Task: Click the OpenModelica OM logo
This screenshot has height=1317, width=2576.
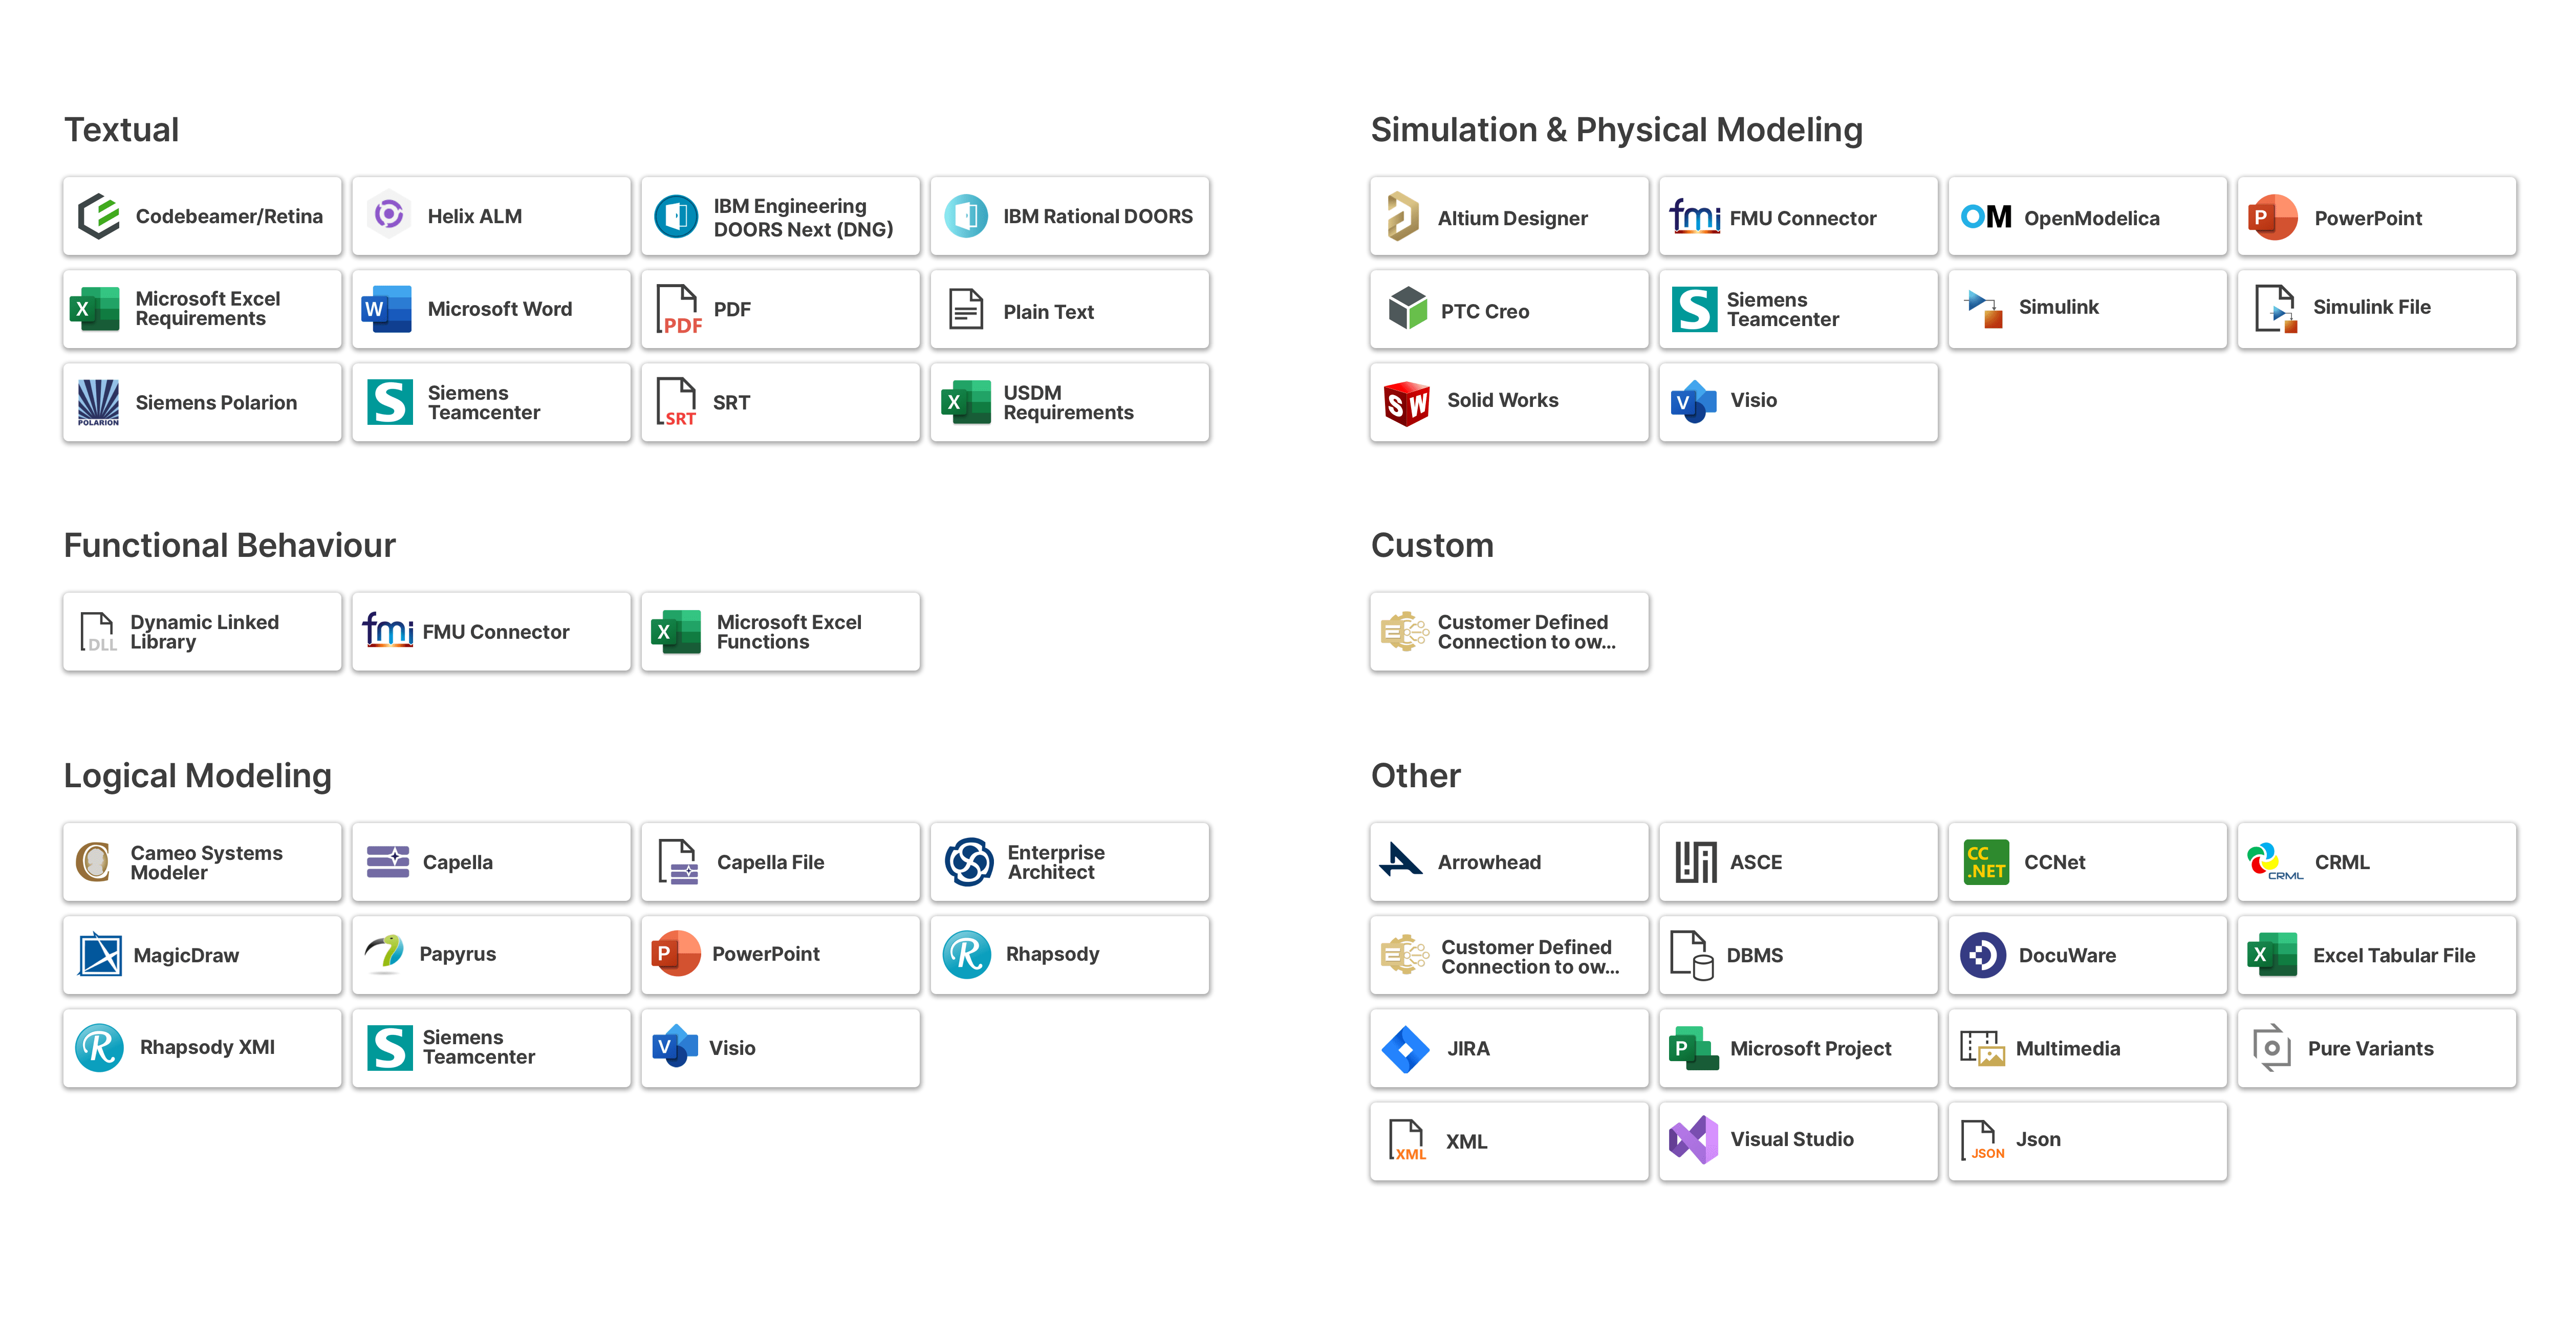Action: 1985,216
